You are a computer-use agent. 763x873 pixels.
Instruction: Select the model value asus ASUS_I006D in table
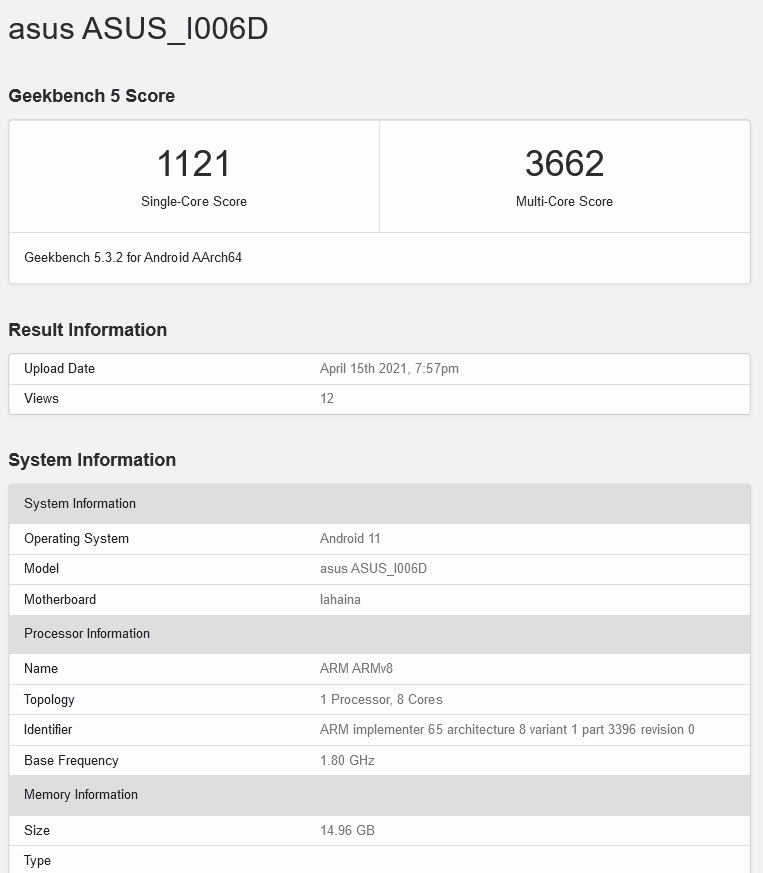tap(373, 569)
